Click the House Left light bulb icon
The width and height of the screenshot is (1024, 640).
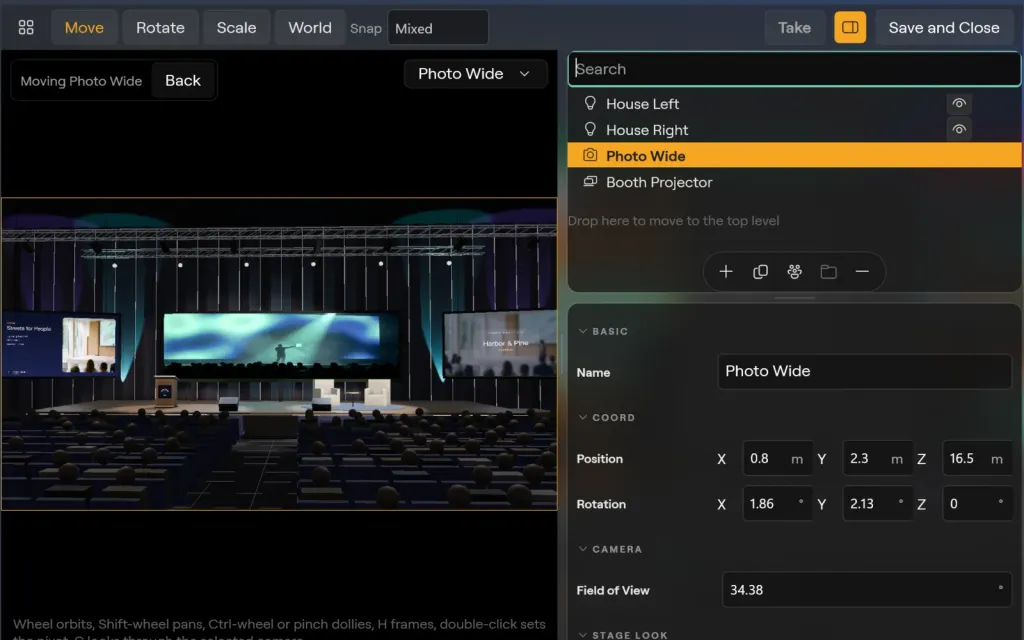590,103
